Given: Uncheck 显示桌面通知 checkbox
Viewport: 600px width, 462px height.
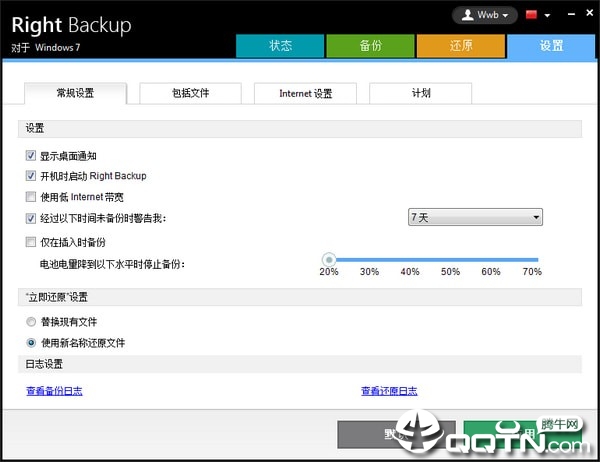Looking at the screenshot, I should [31, 155].
